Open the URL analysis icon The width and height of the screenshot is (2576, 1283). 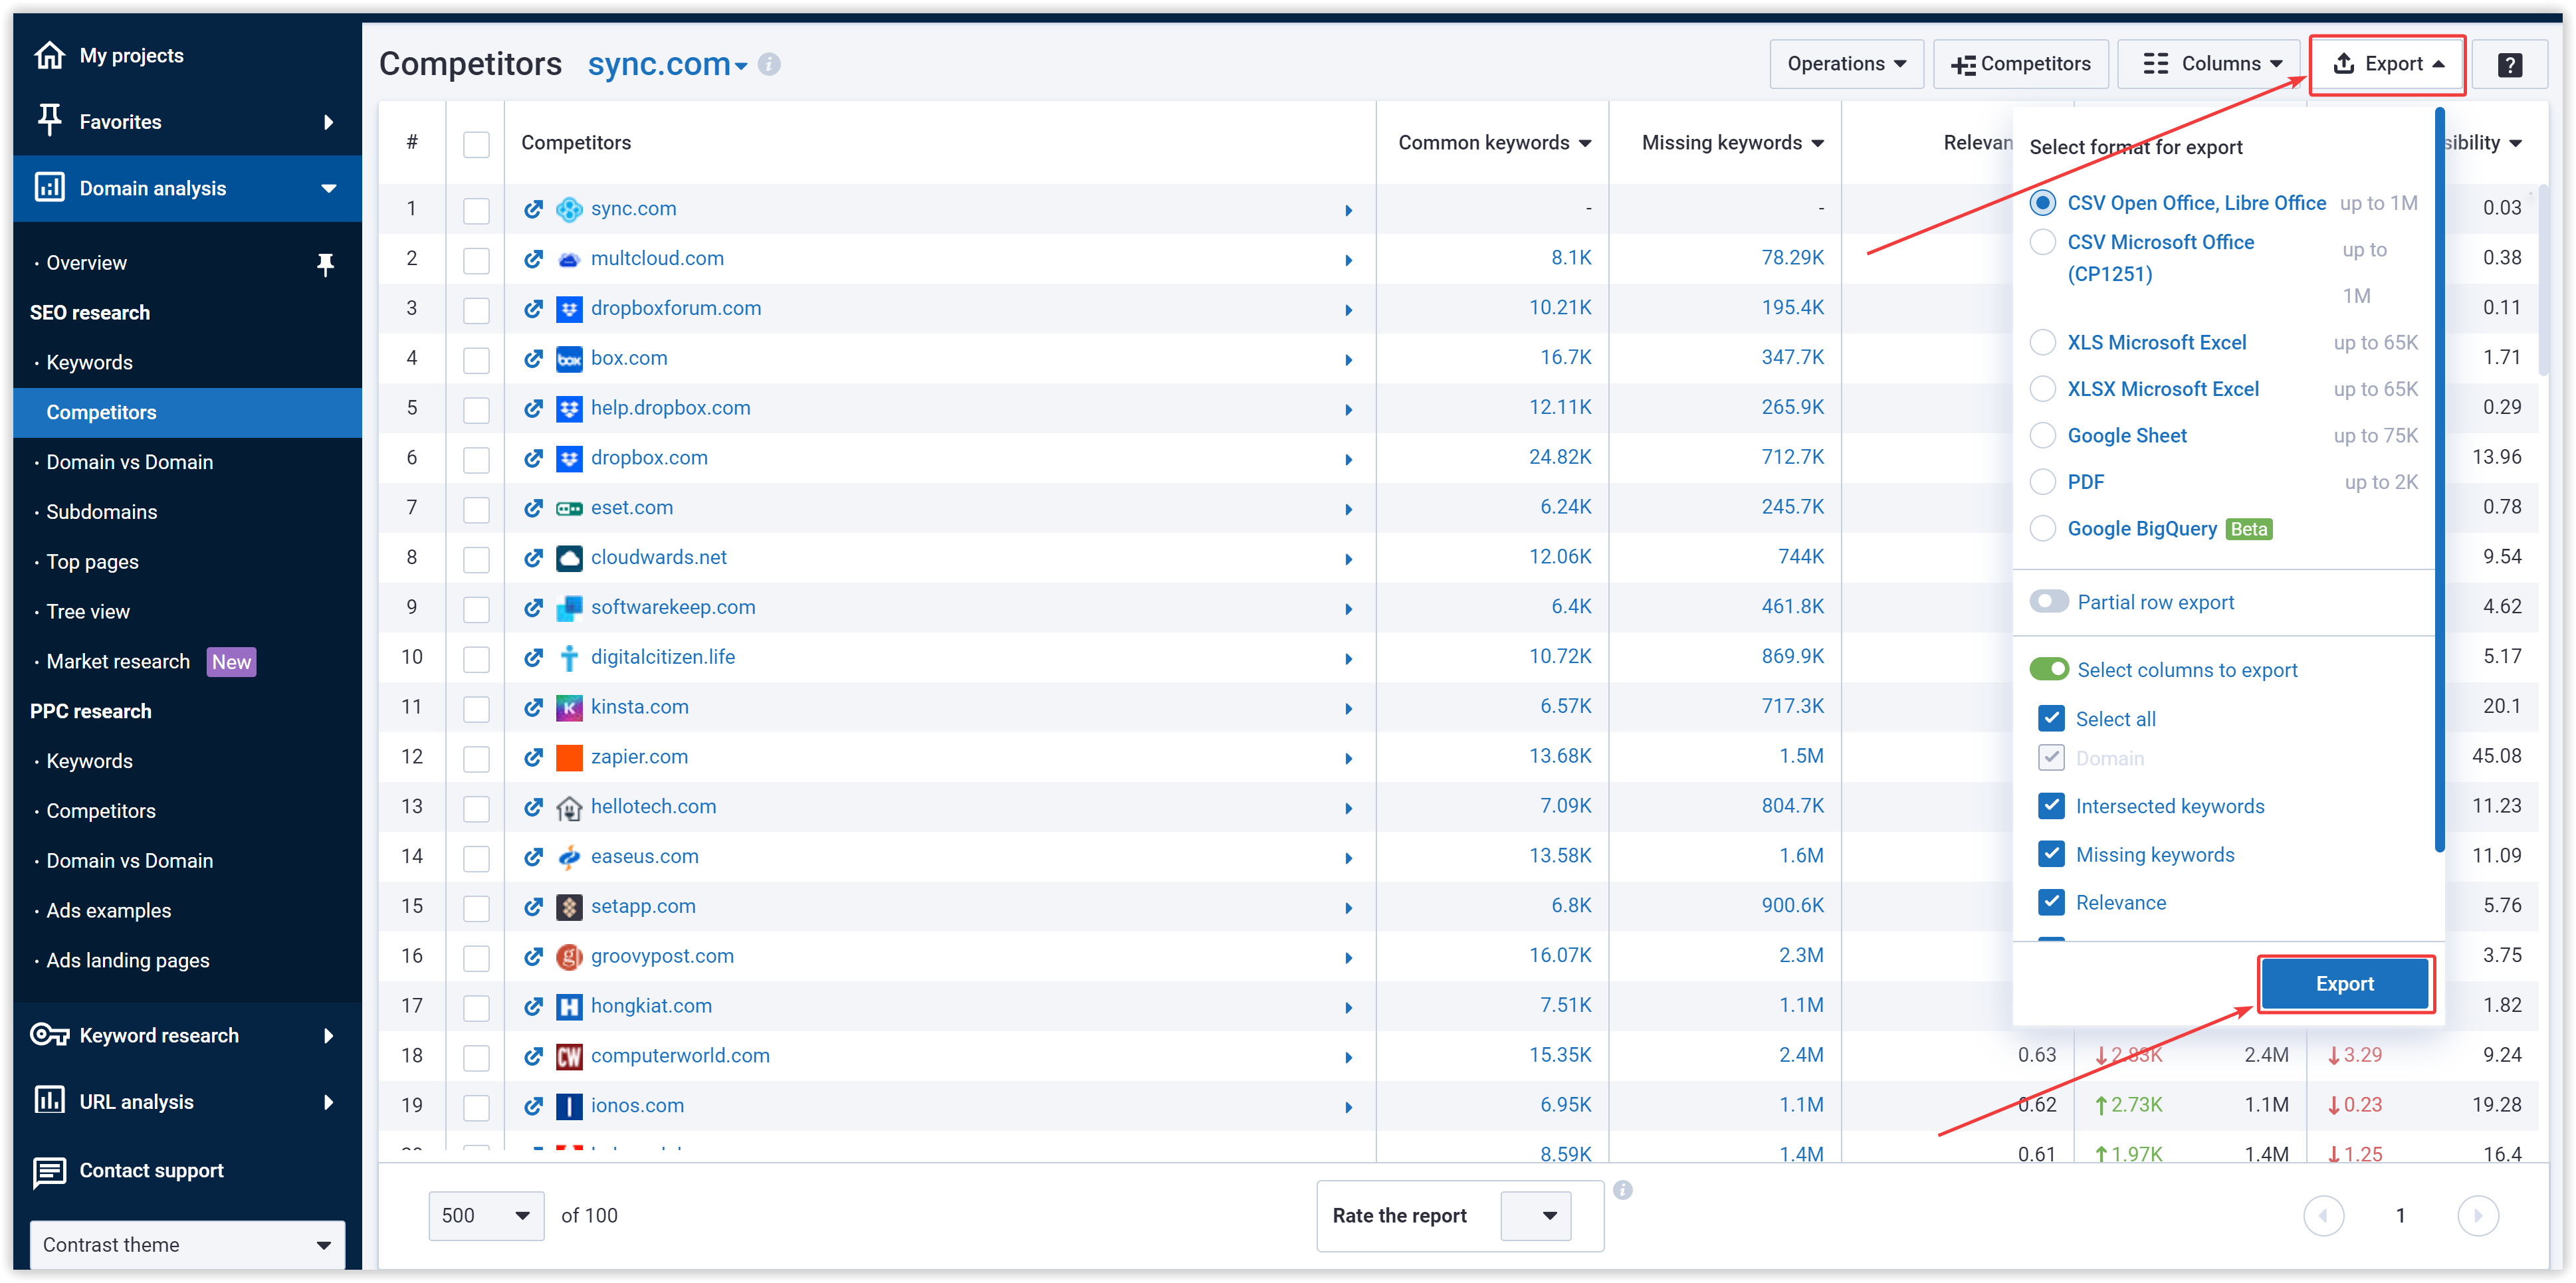point(49,1101)
